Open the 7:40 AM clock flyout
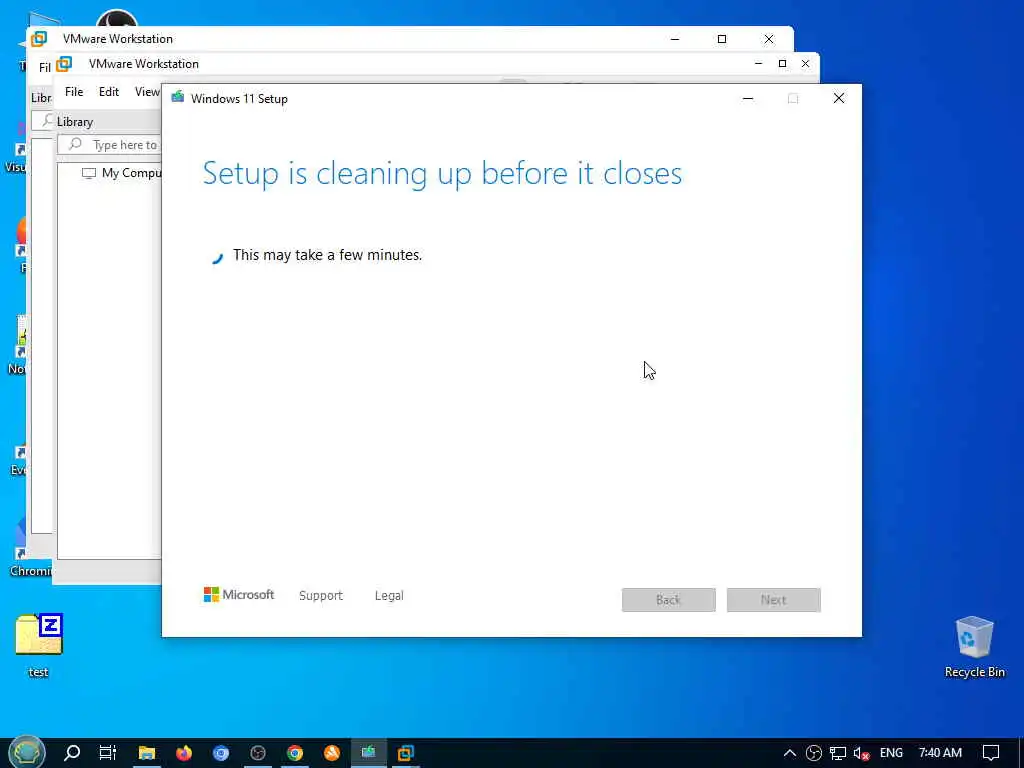The width and height of the screenshot is (1024, 768). click(940, 753)
